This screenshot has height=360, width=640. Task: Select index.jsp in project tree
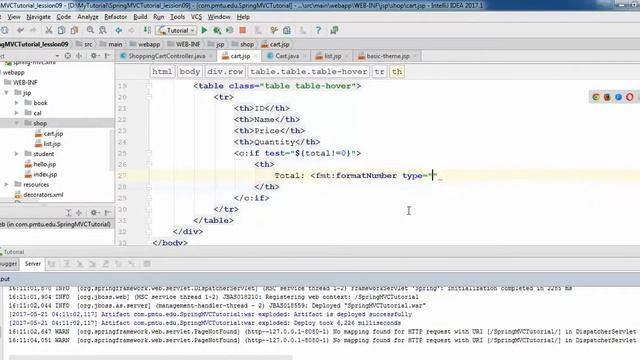point(45,174)
